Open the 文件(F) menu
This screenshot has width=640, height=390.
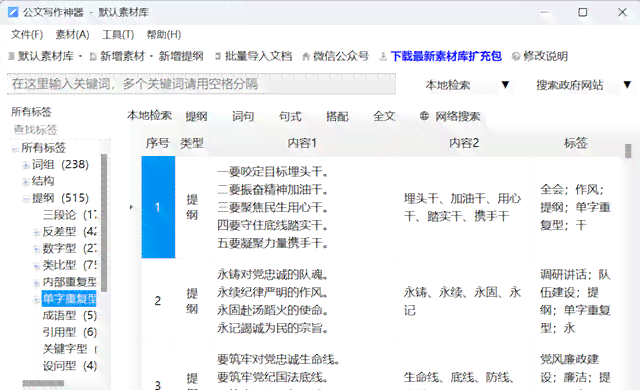[27, 35]
